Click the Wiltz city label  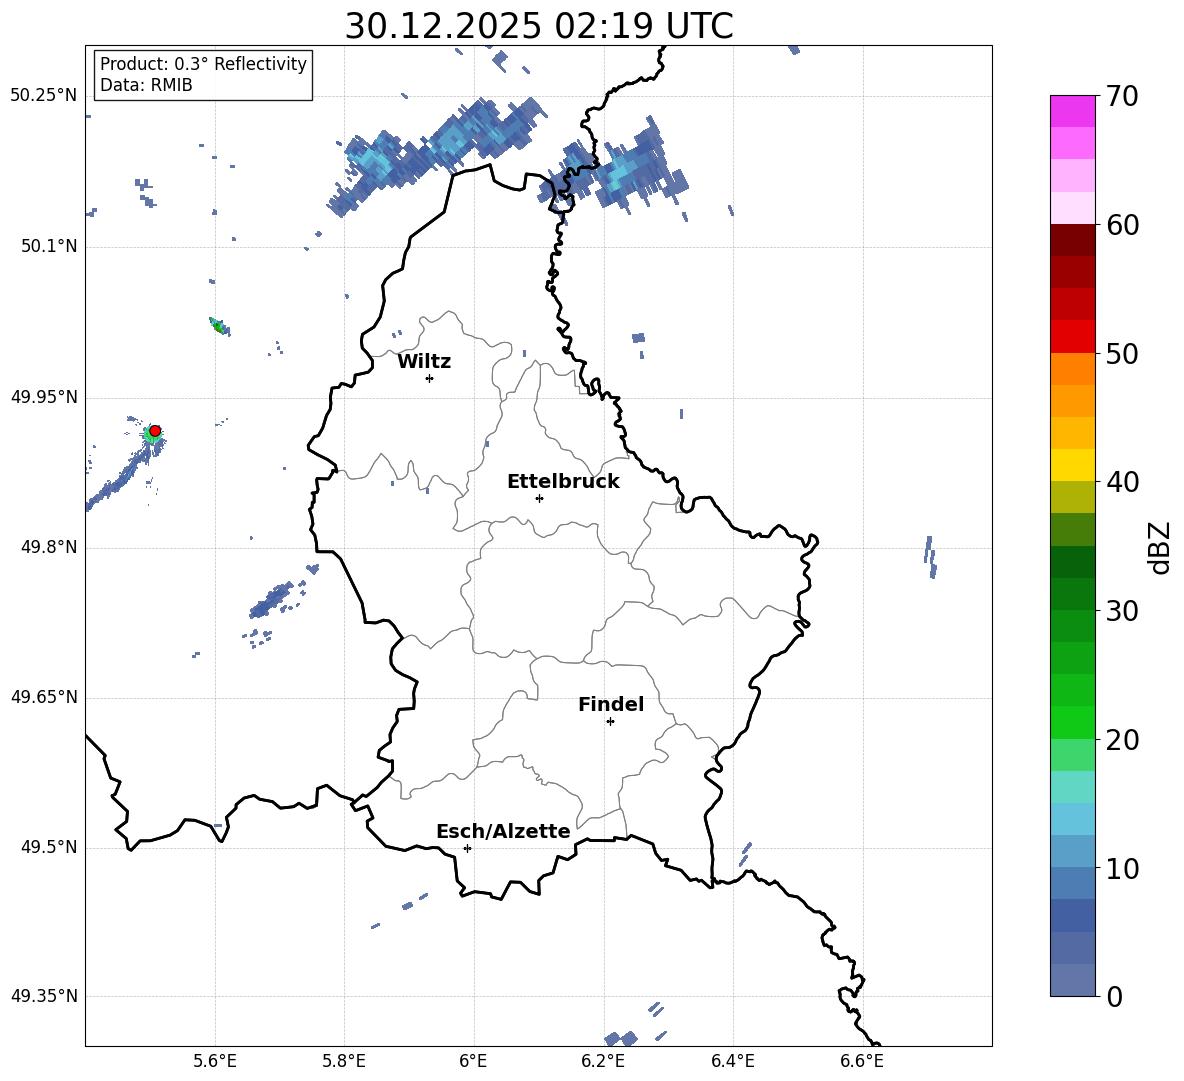(x=424, y=362)
